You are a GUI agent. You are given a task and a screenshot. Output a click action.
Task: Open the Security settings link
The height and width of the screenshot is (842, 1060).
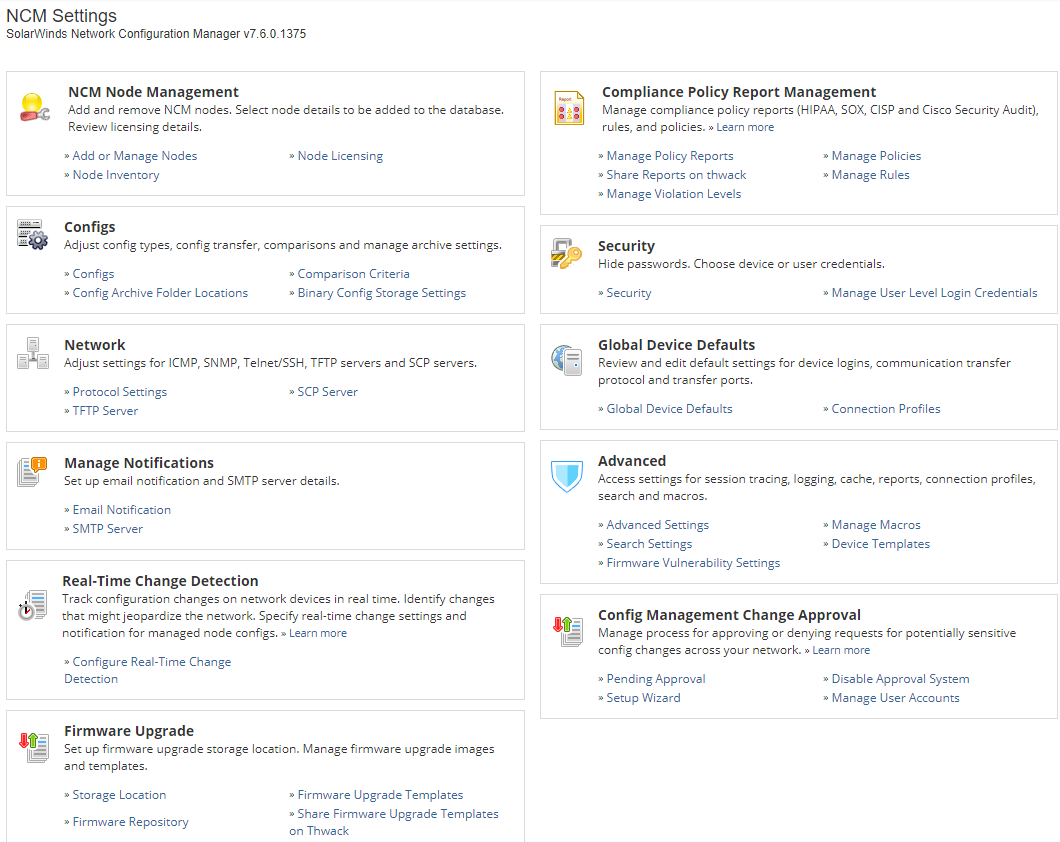tap(629, 293)
